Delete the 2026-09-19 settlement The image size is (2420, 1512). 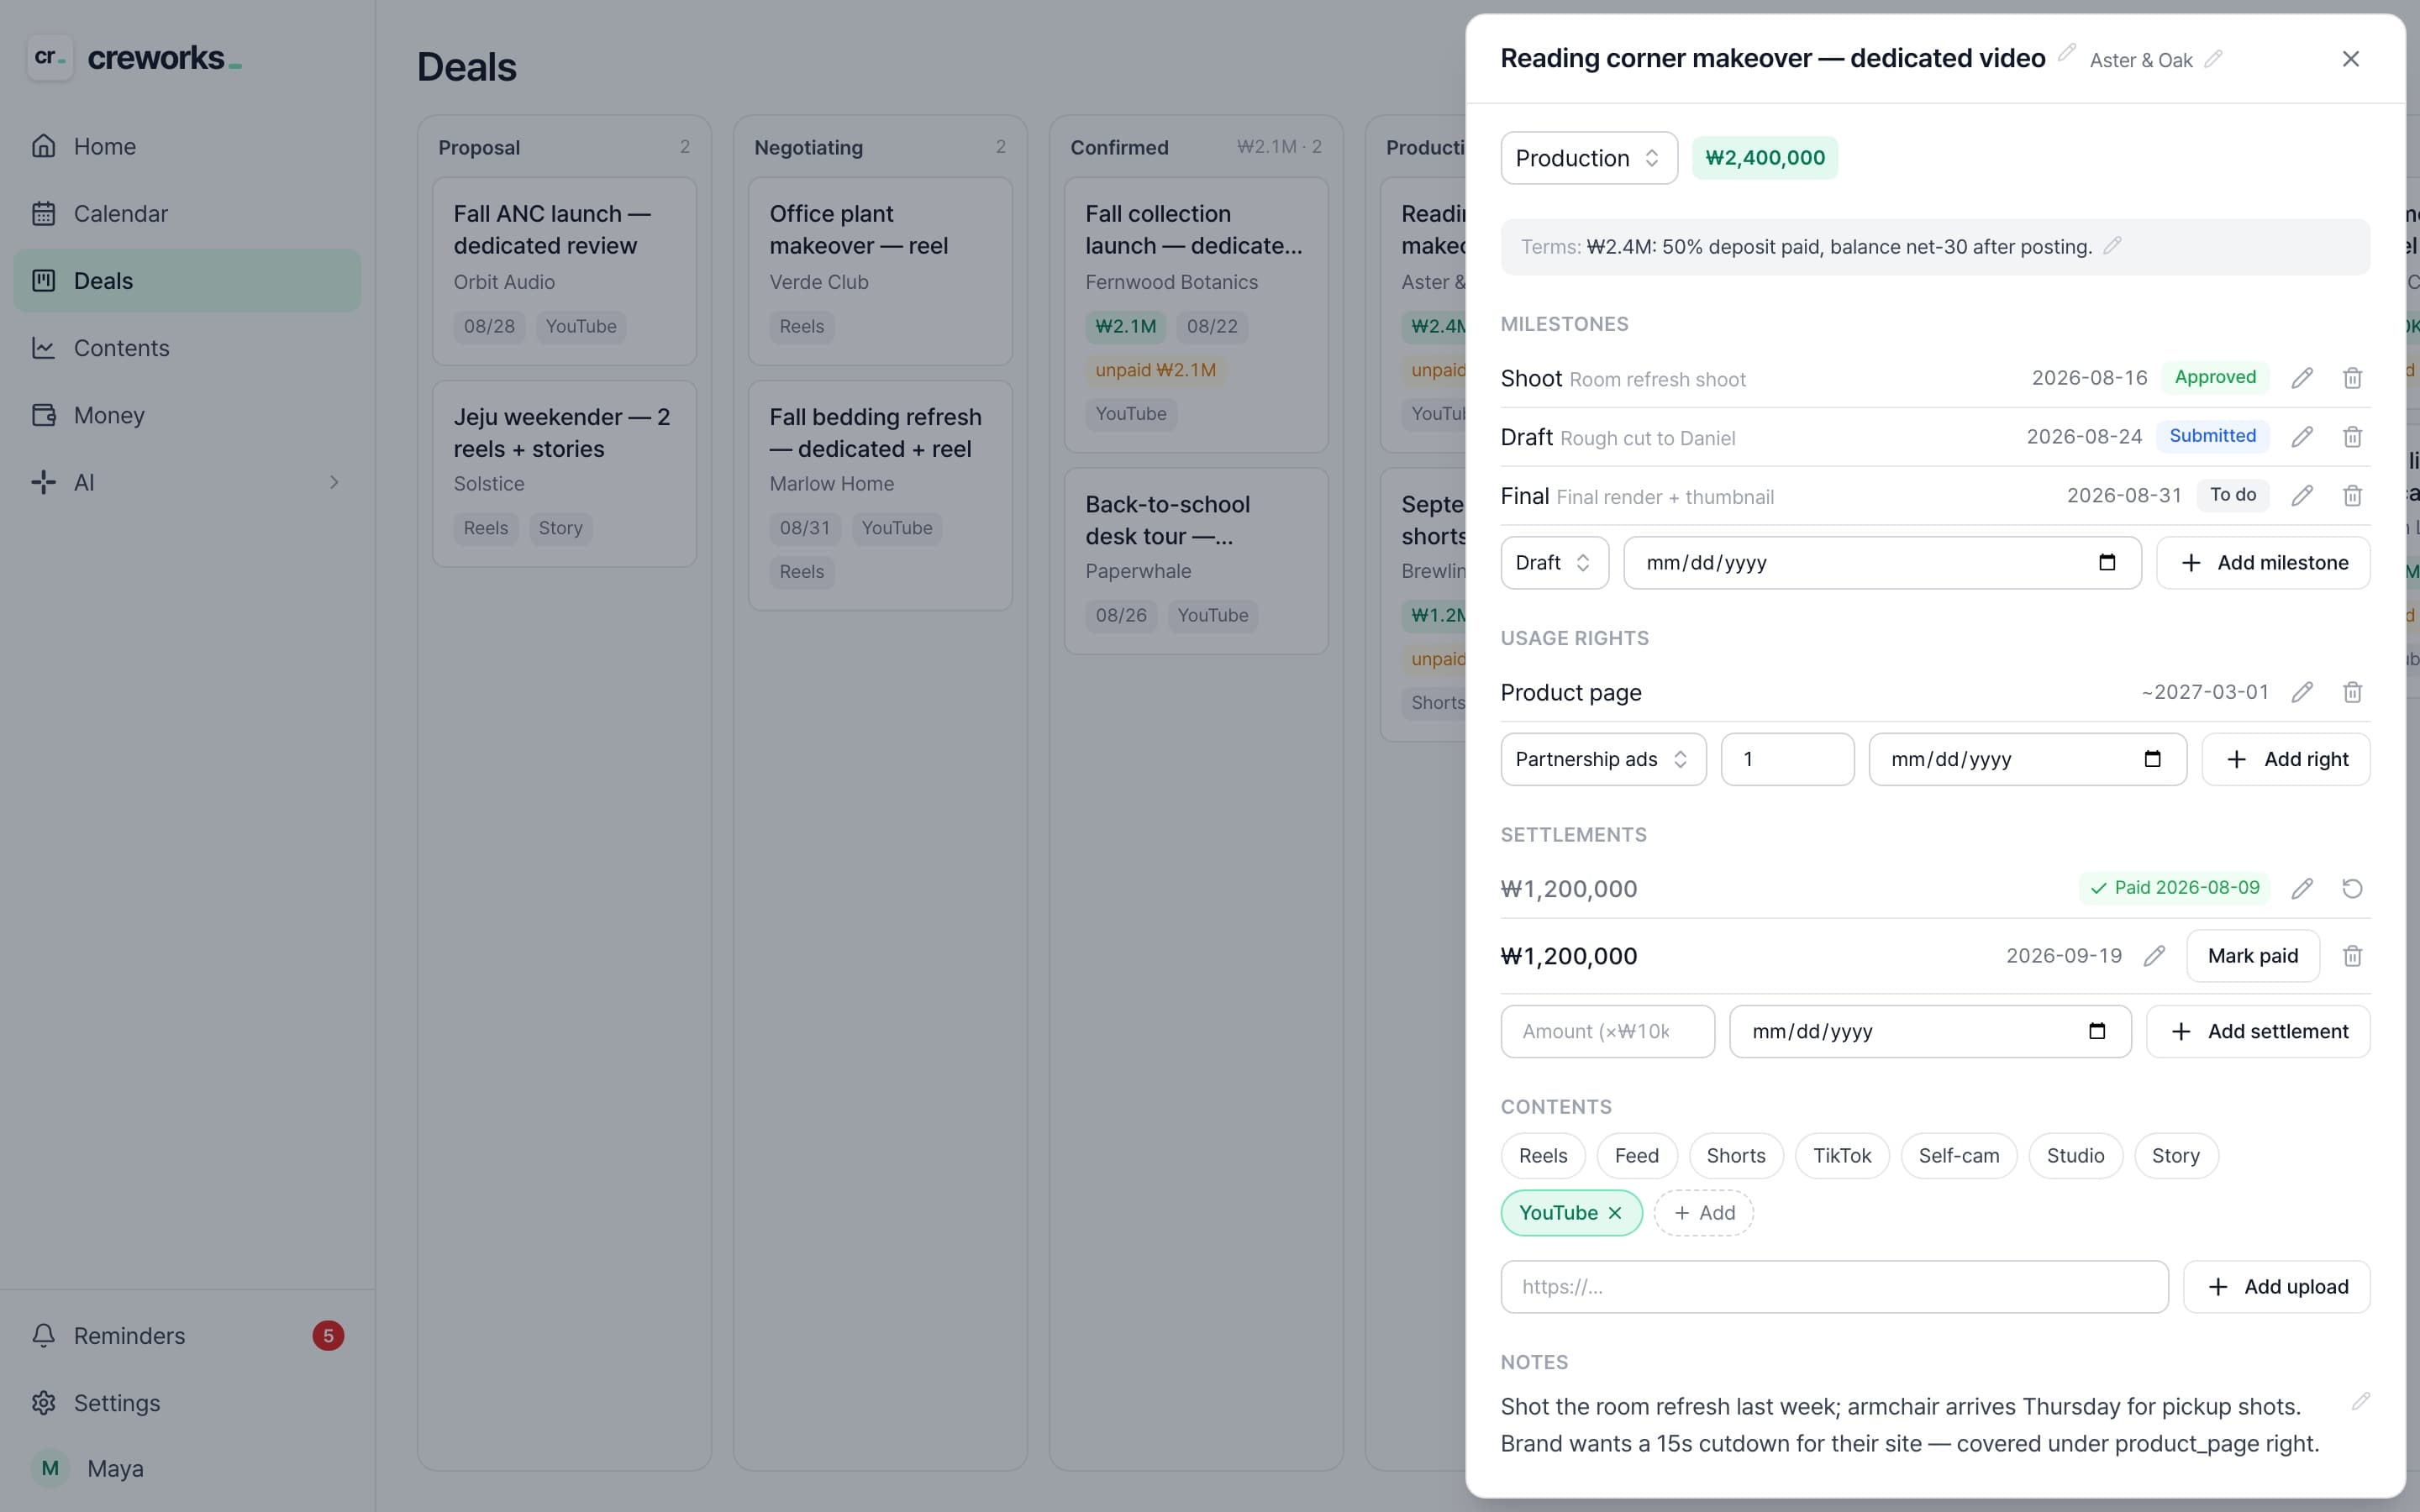pos(2352,956)
